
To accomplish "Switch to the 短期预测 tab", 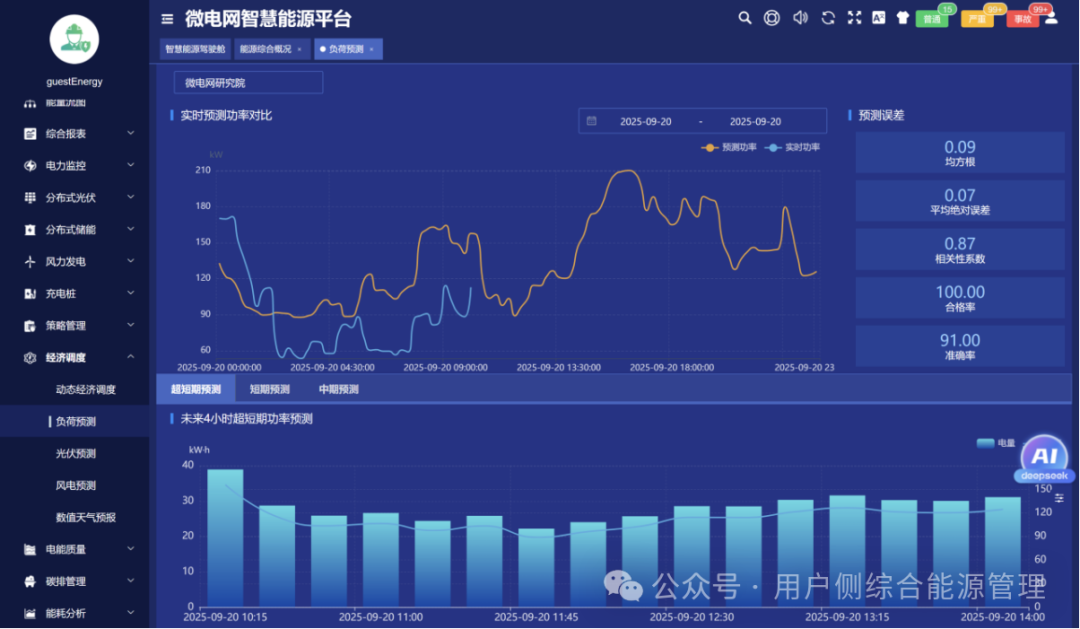I will 269,390.
